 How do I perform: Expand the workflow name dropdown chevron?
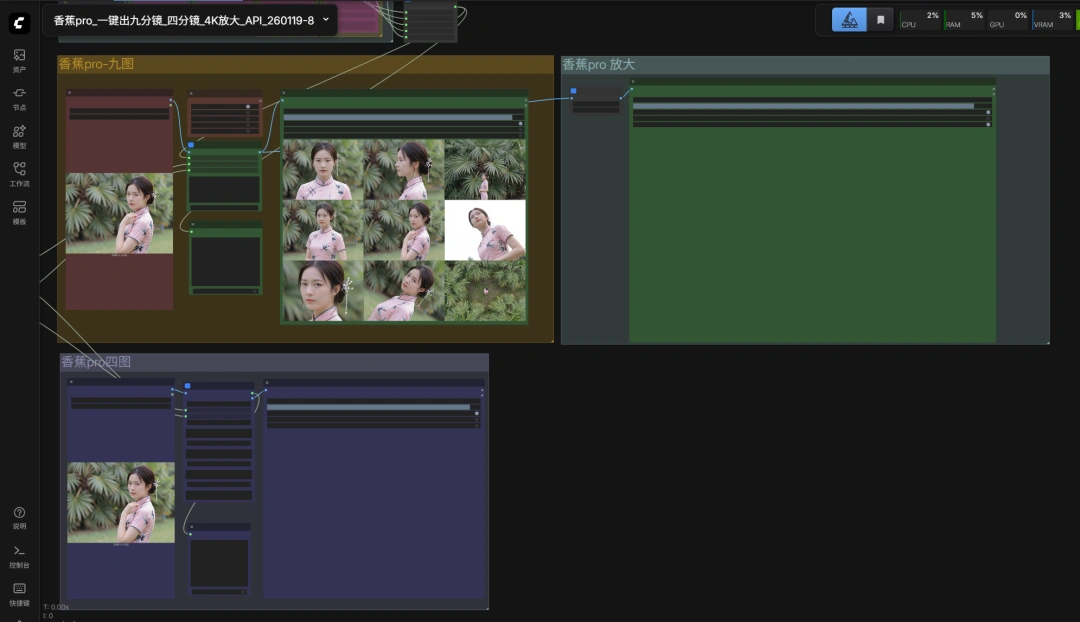pos(326,19)
